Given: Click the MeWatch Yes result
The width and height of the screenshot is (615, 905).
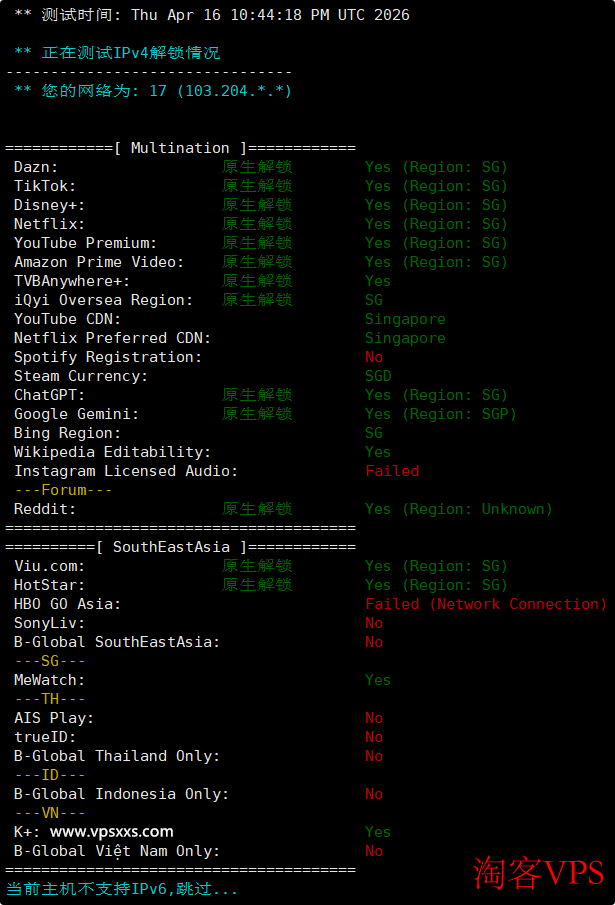Looking at the screenshot, I should [x=378, y=680].
